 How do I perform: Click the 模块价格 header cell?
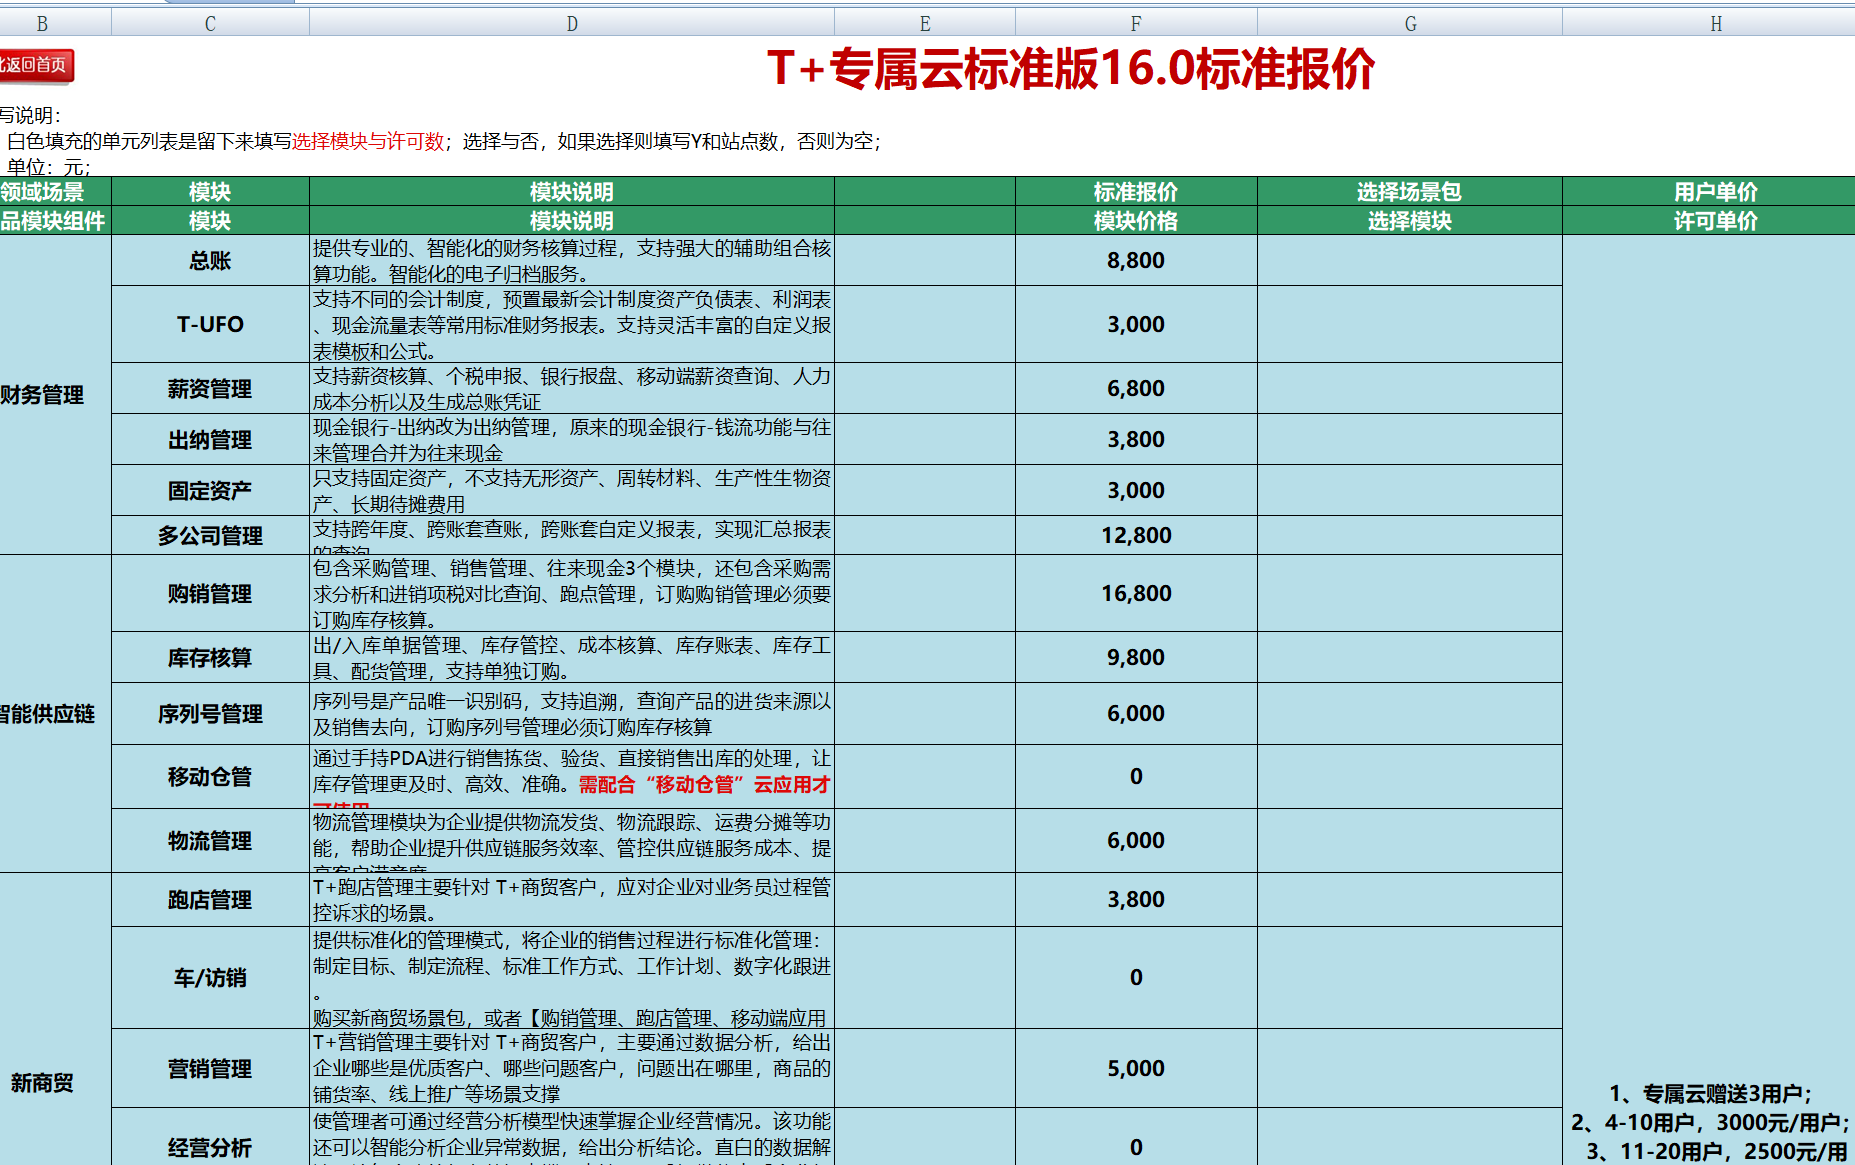click(x=1136, y=221)
